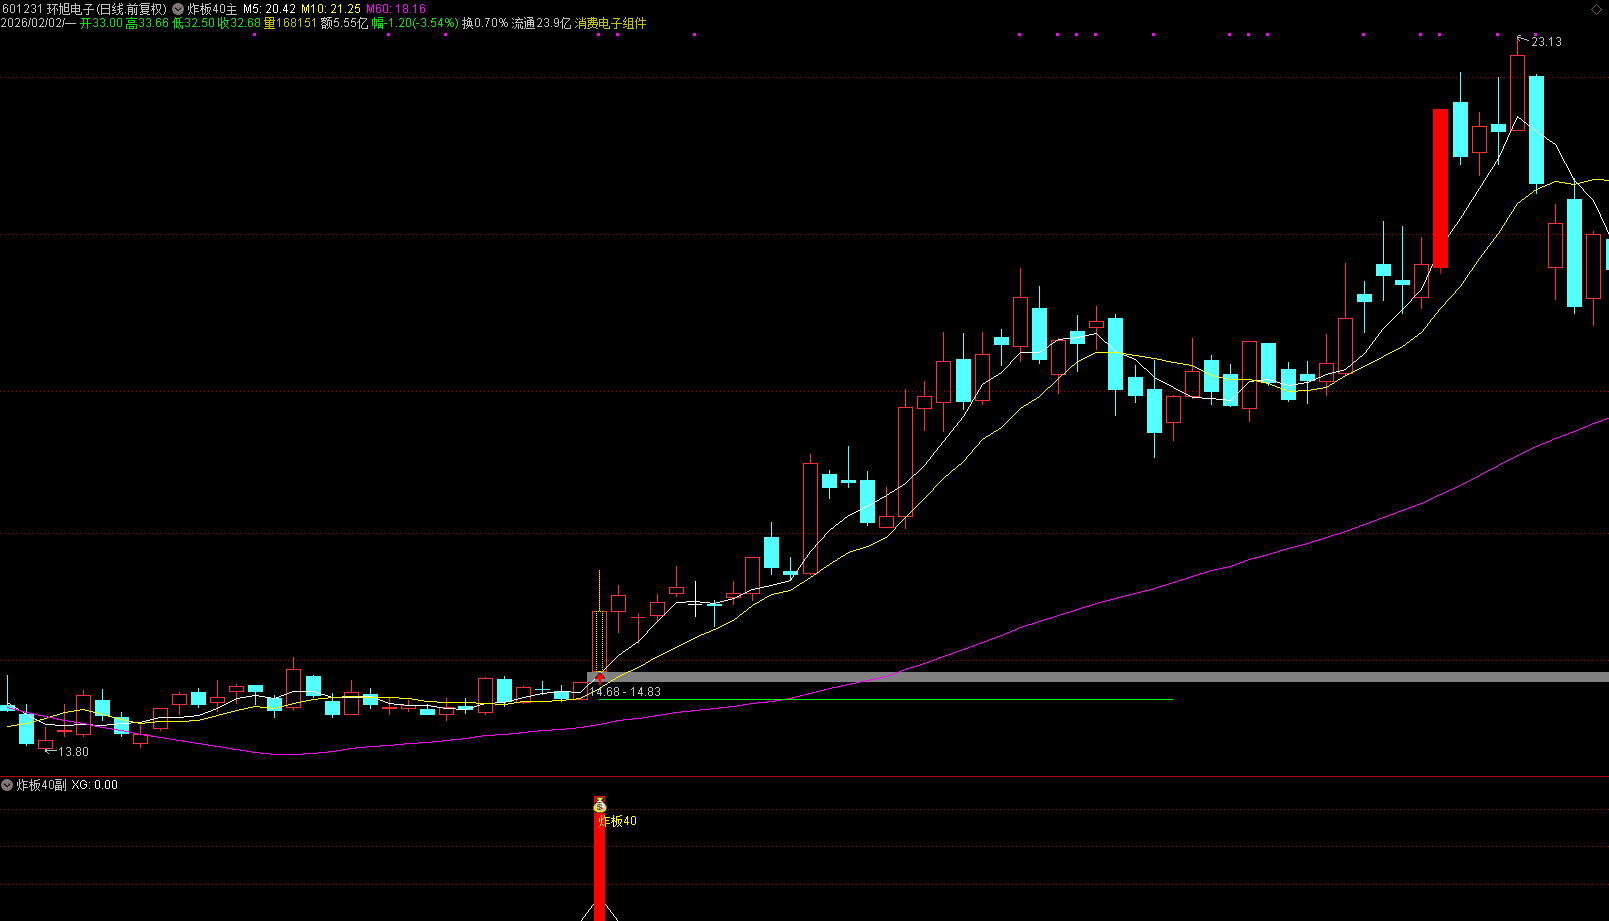Click the 14.68 - 14.83 price range label
This screenshot has width=1609, height=921.
[x=625, y=692]
